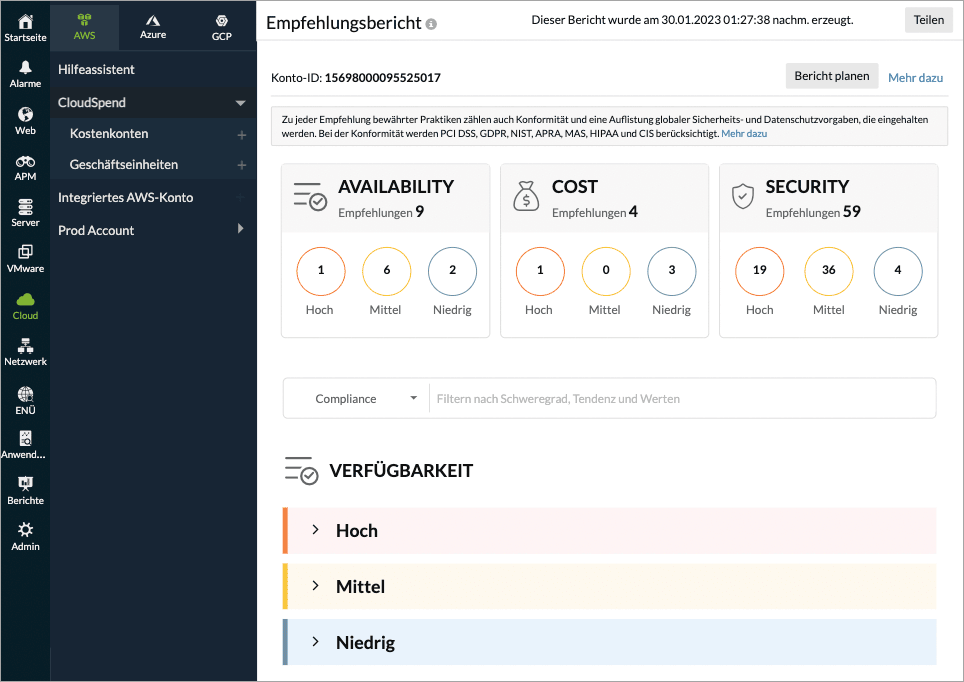
Task: Select the Alarme bell icon
Action: tap(25, 68)
